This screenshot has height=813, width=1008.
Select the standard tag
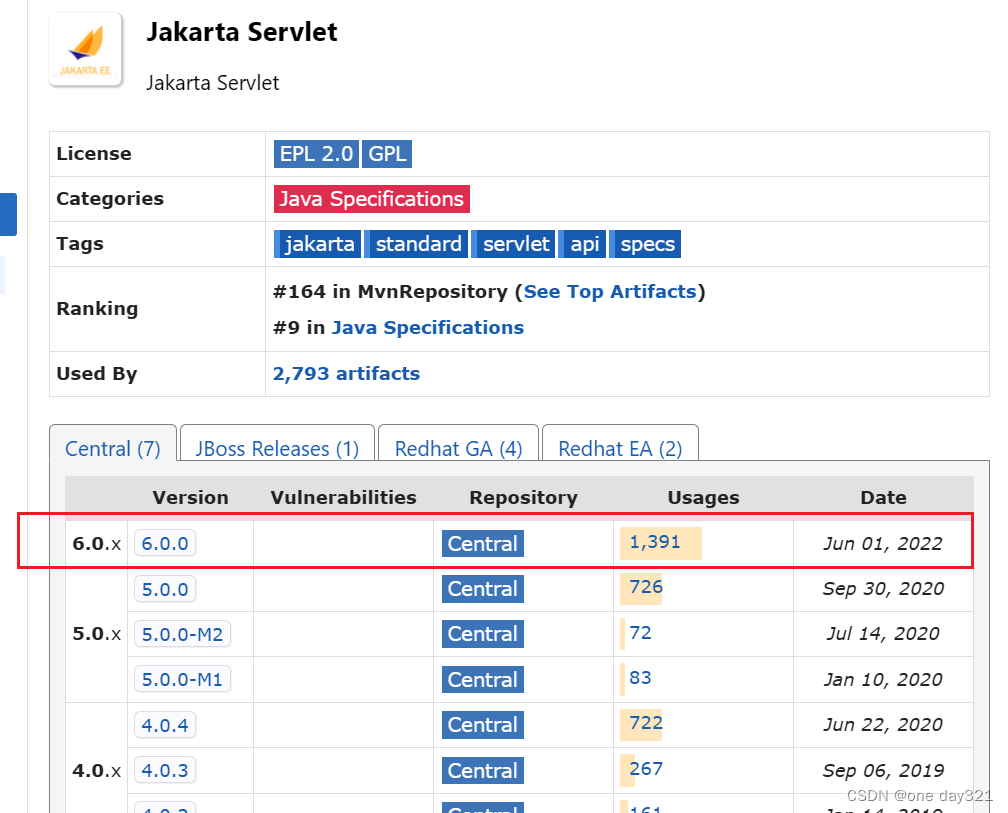click(417, 244)
